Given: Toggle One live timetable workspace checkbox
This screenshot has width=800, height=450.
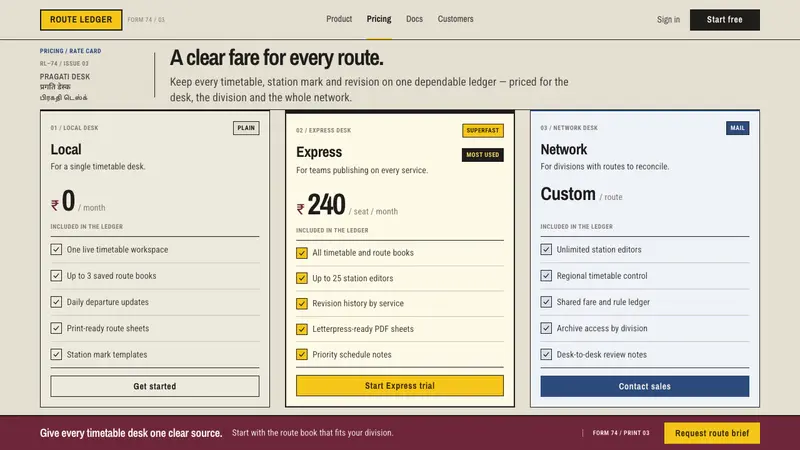Looking at the screenshot, I should [56, 249].
